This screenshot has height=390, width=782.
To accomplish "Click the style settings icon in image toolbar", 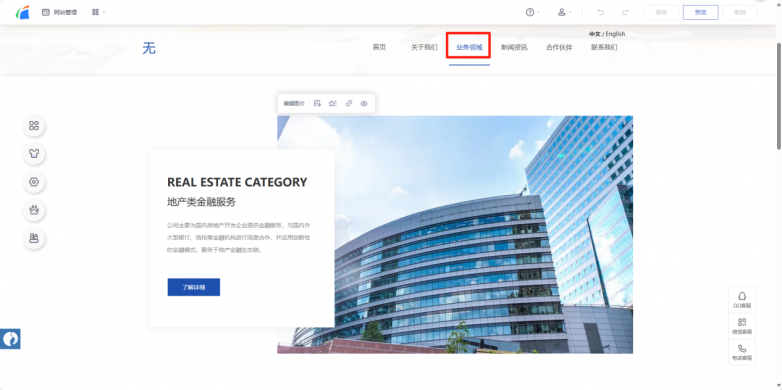I will pos(333,104).
